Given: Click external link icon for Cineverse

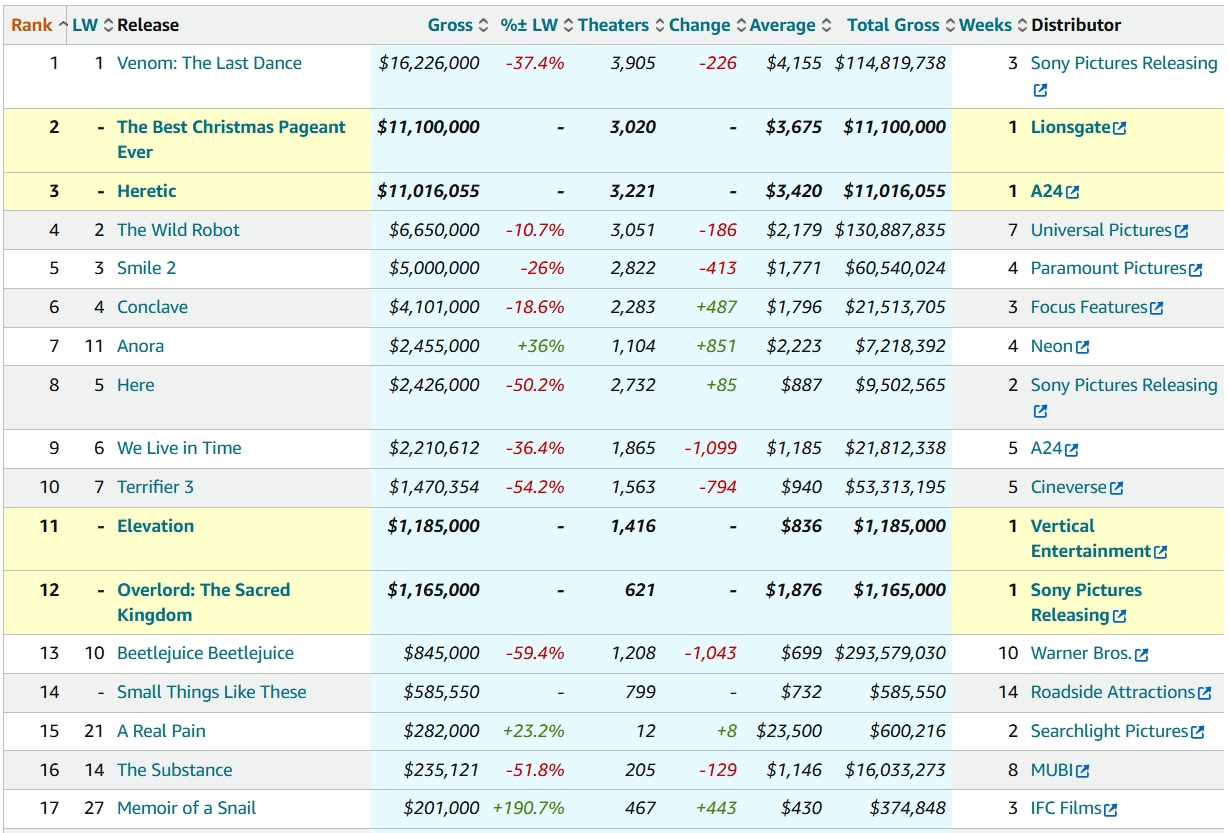Looking at the screenshot, I should point(1116,488).
